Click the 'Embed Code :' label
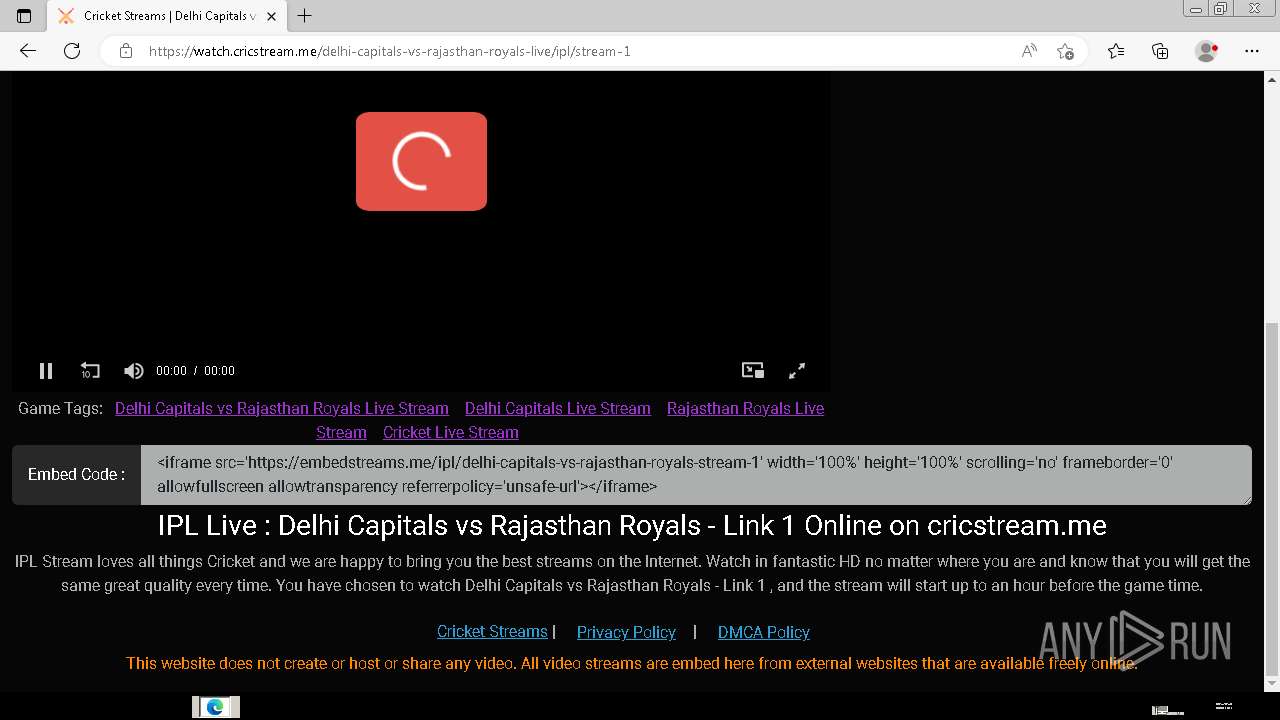1280x720 pixels. [77, 475]
